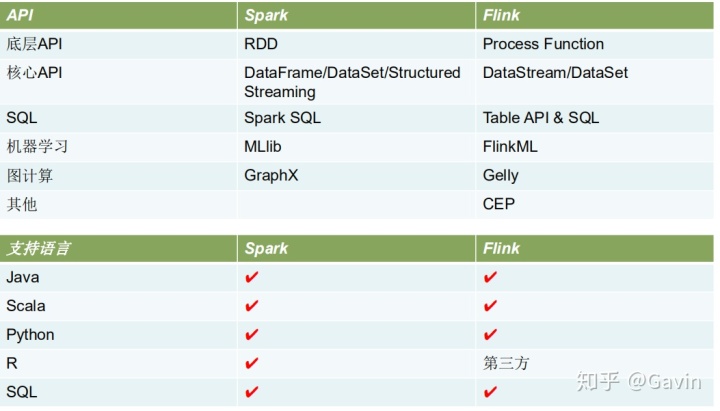Select the 'Java' row label
Screen dimensions: 720x411
22,277
